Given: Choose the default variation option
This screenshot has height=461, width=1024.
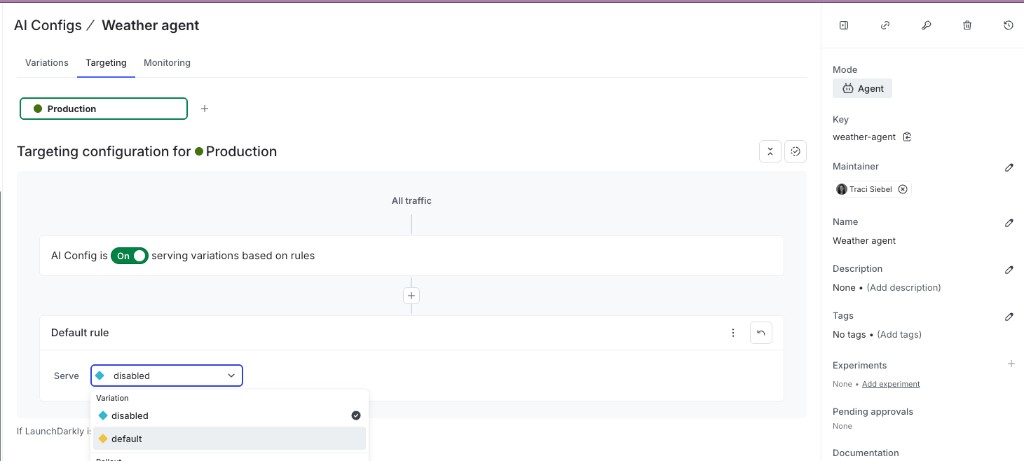Looking at the screenshot, I should click(x=229, y=439).
